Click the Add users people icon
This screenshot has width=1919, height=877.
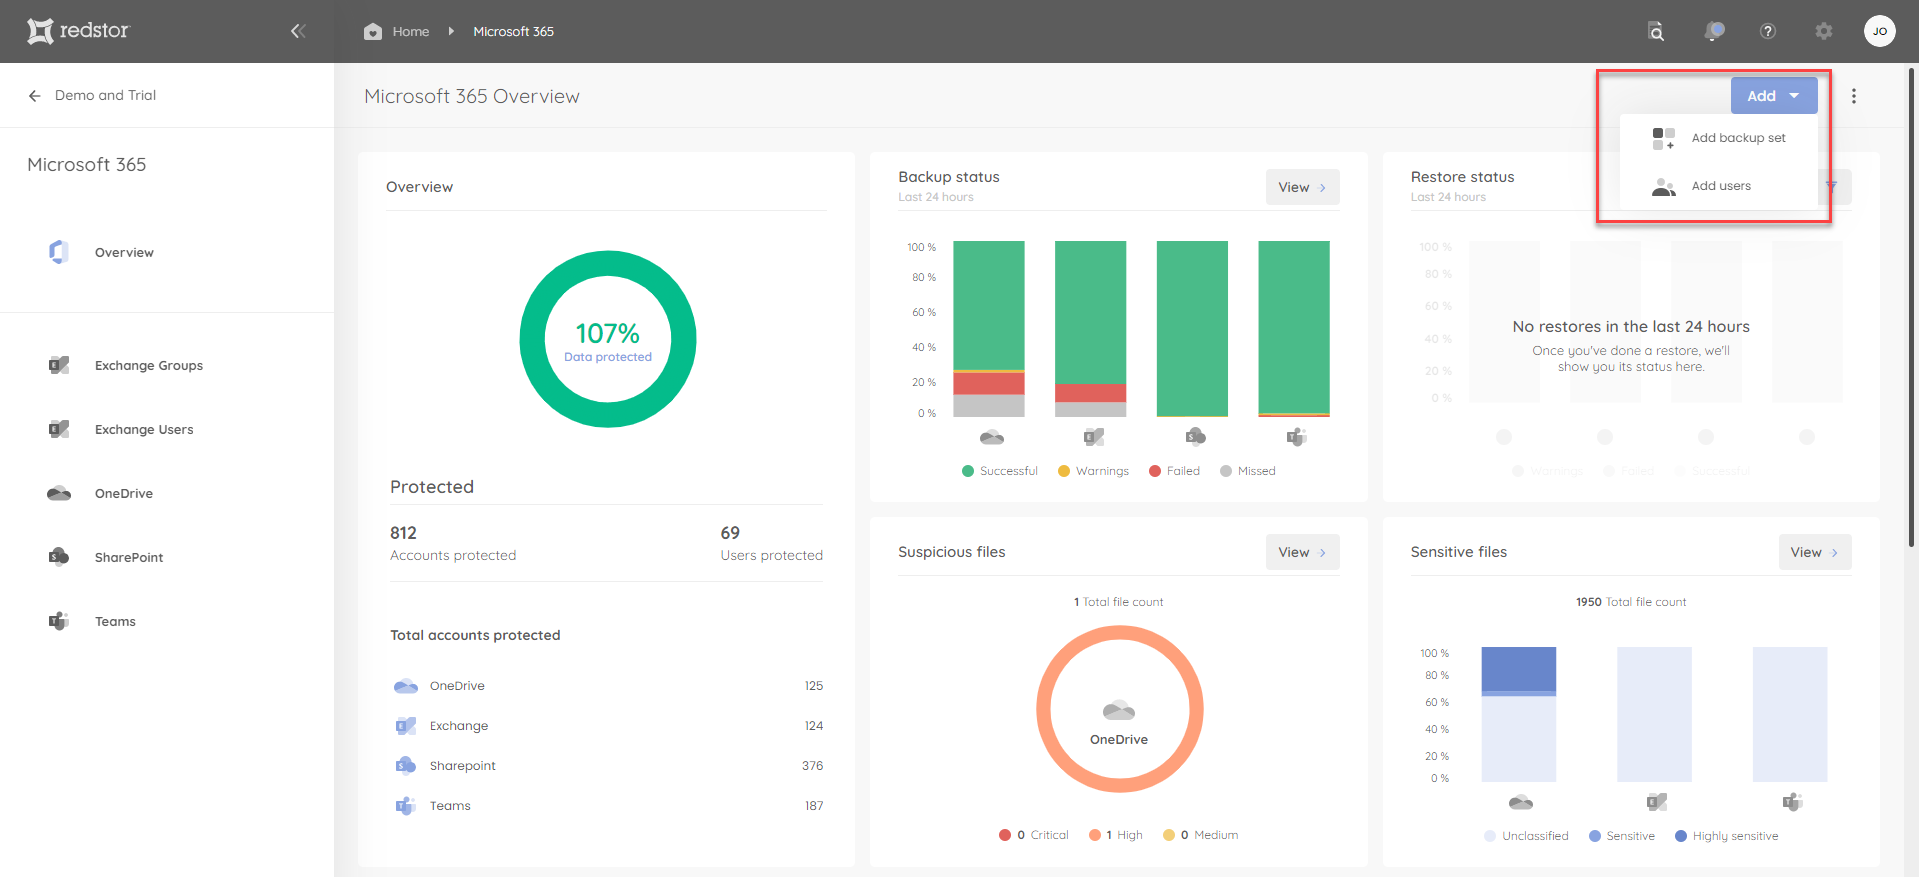[x=1664, y=186]
